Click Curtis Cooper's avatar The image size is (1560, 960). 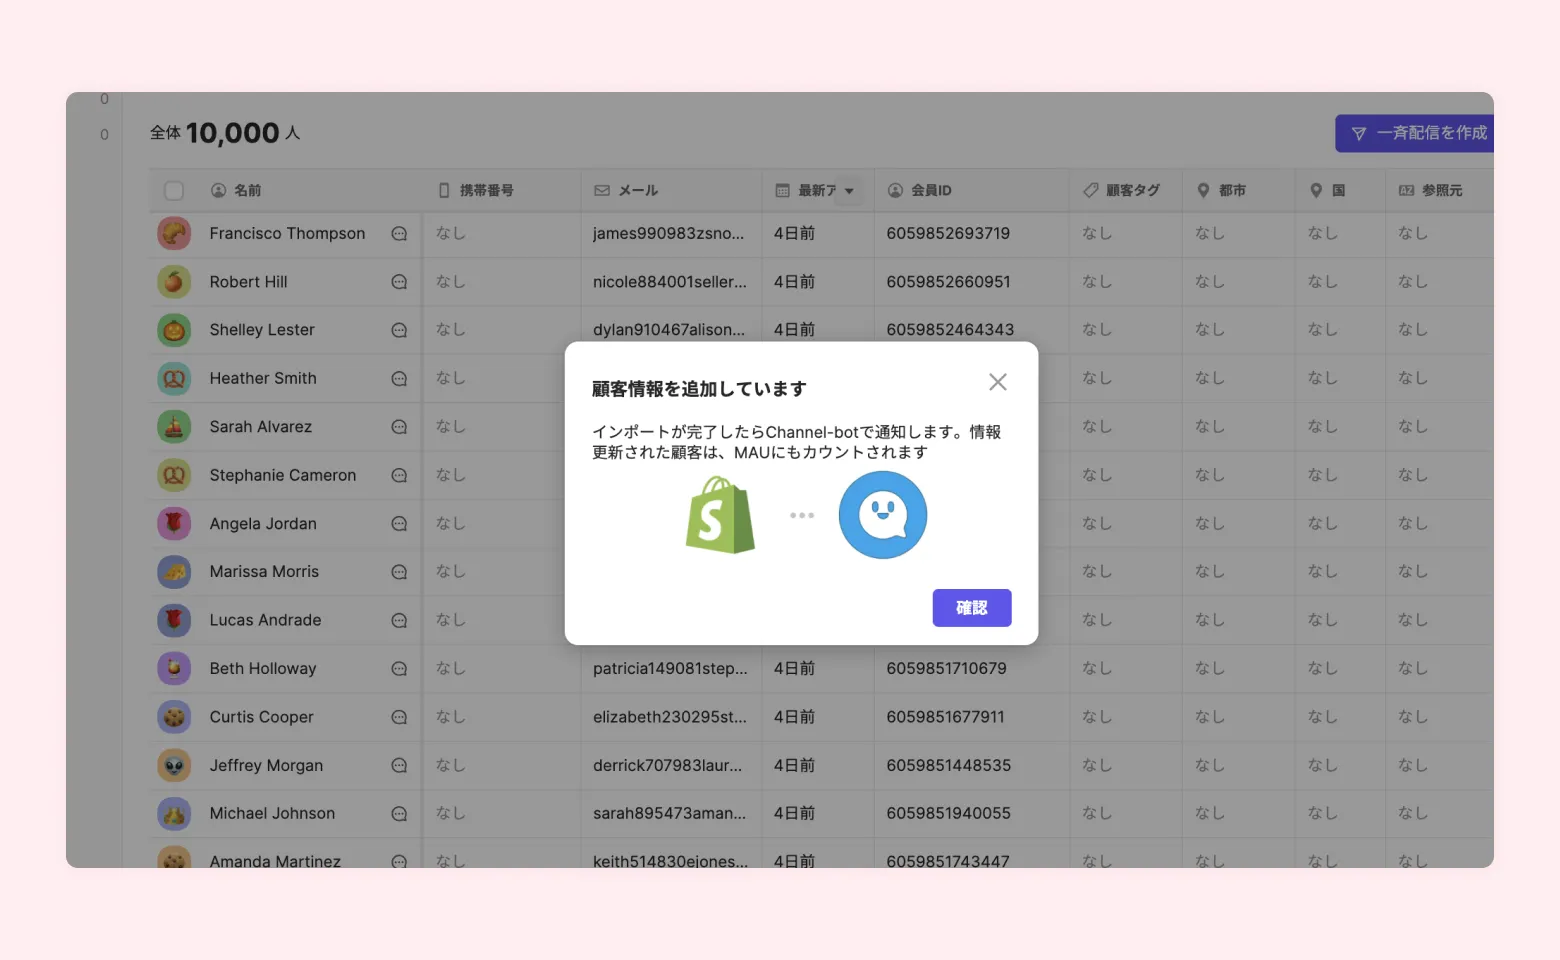coord(174,717)
